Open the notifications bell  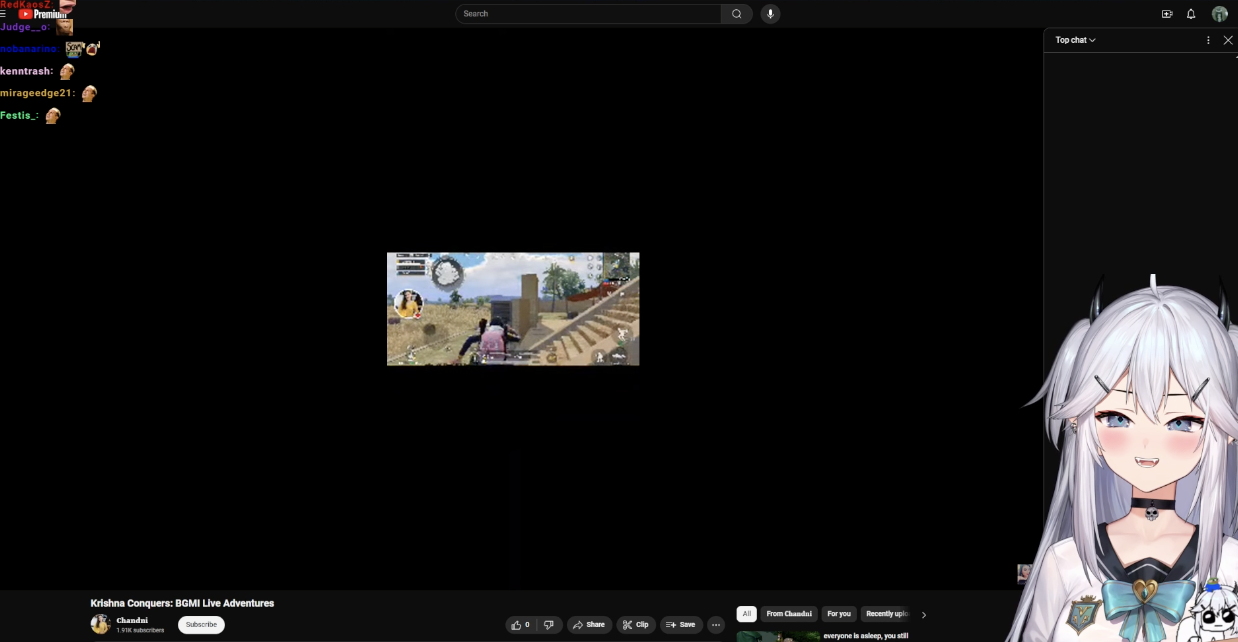tap(1191, 14)
